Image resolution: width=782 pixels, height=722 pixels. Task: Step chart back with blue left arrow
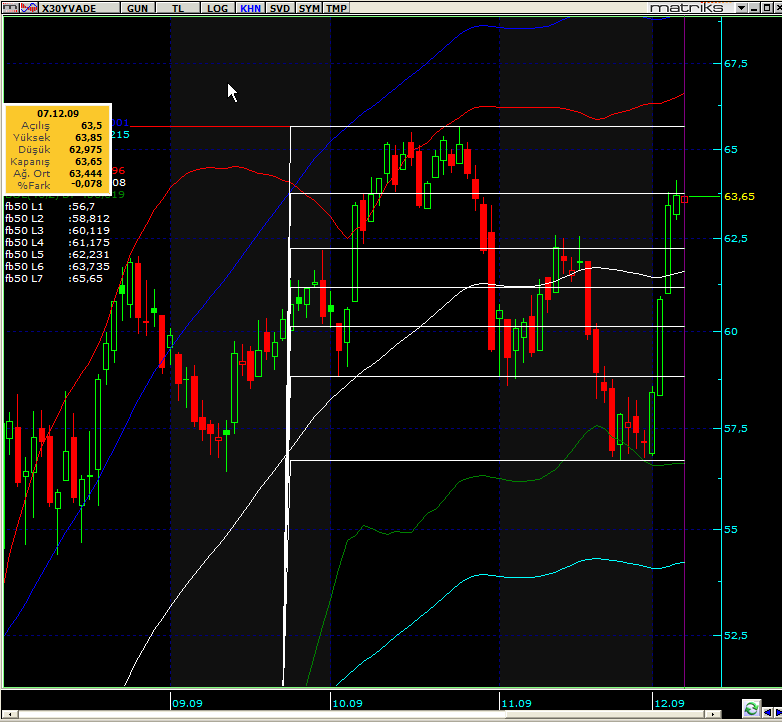(x=768, y=713)
